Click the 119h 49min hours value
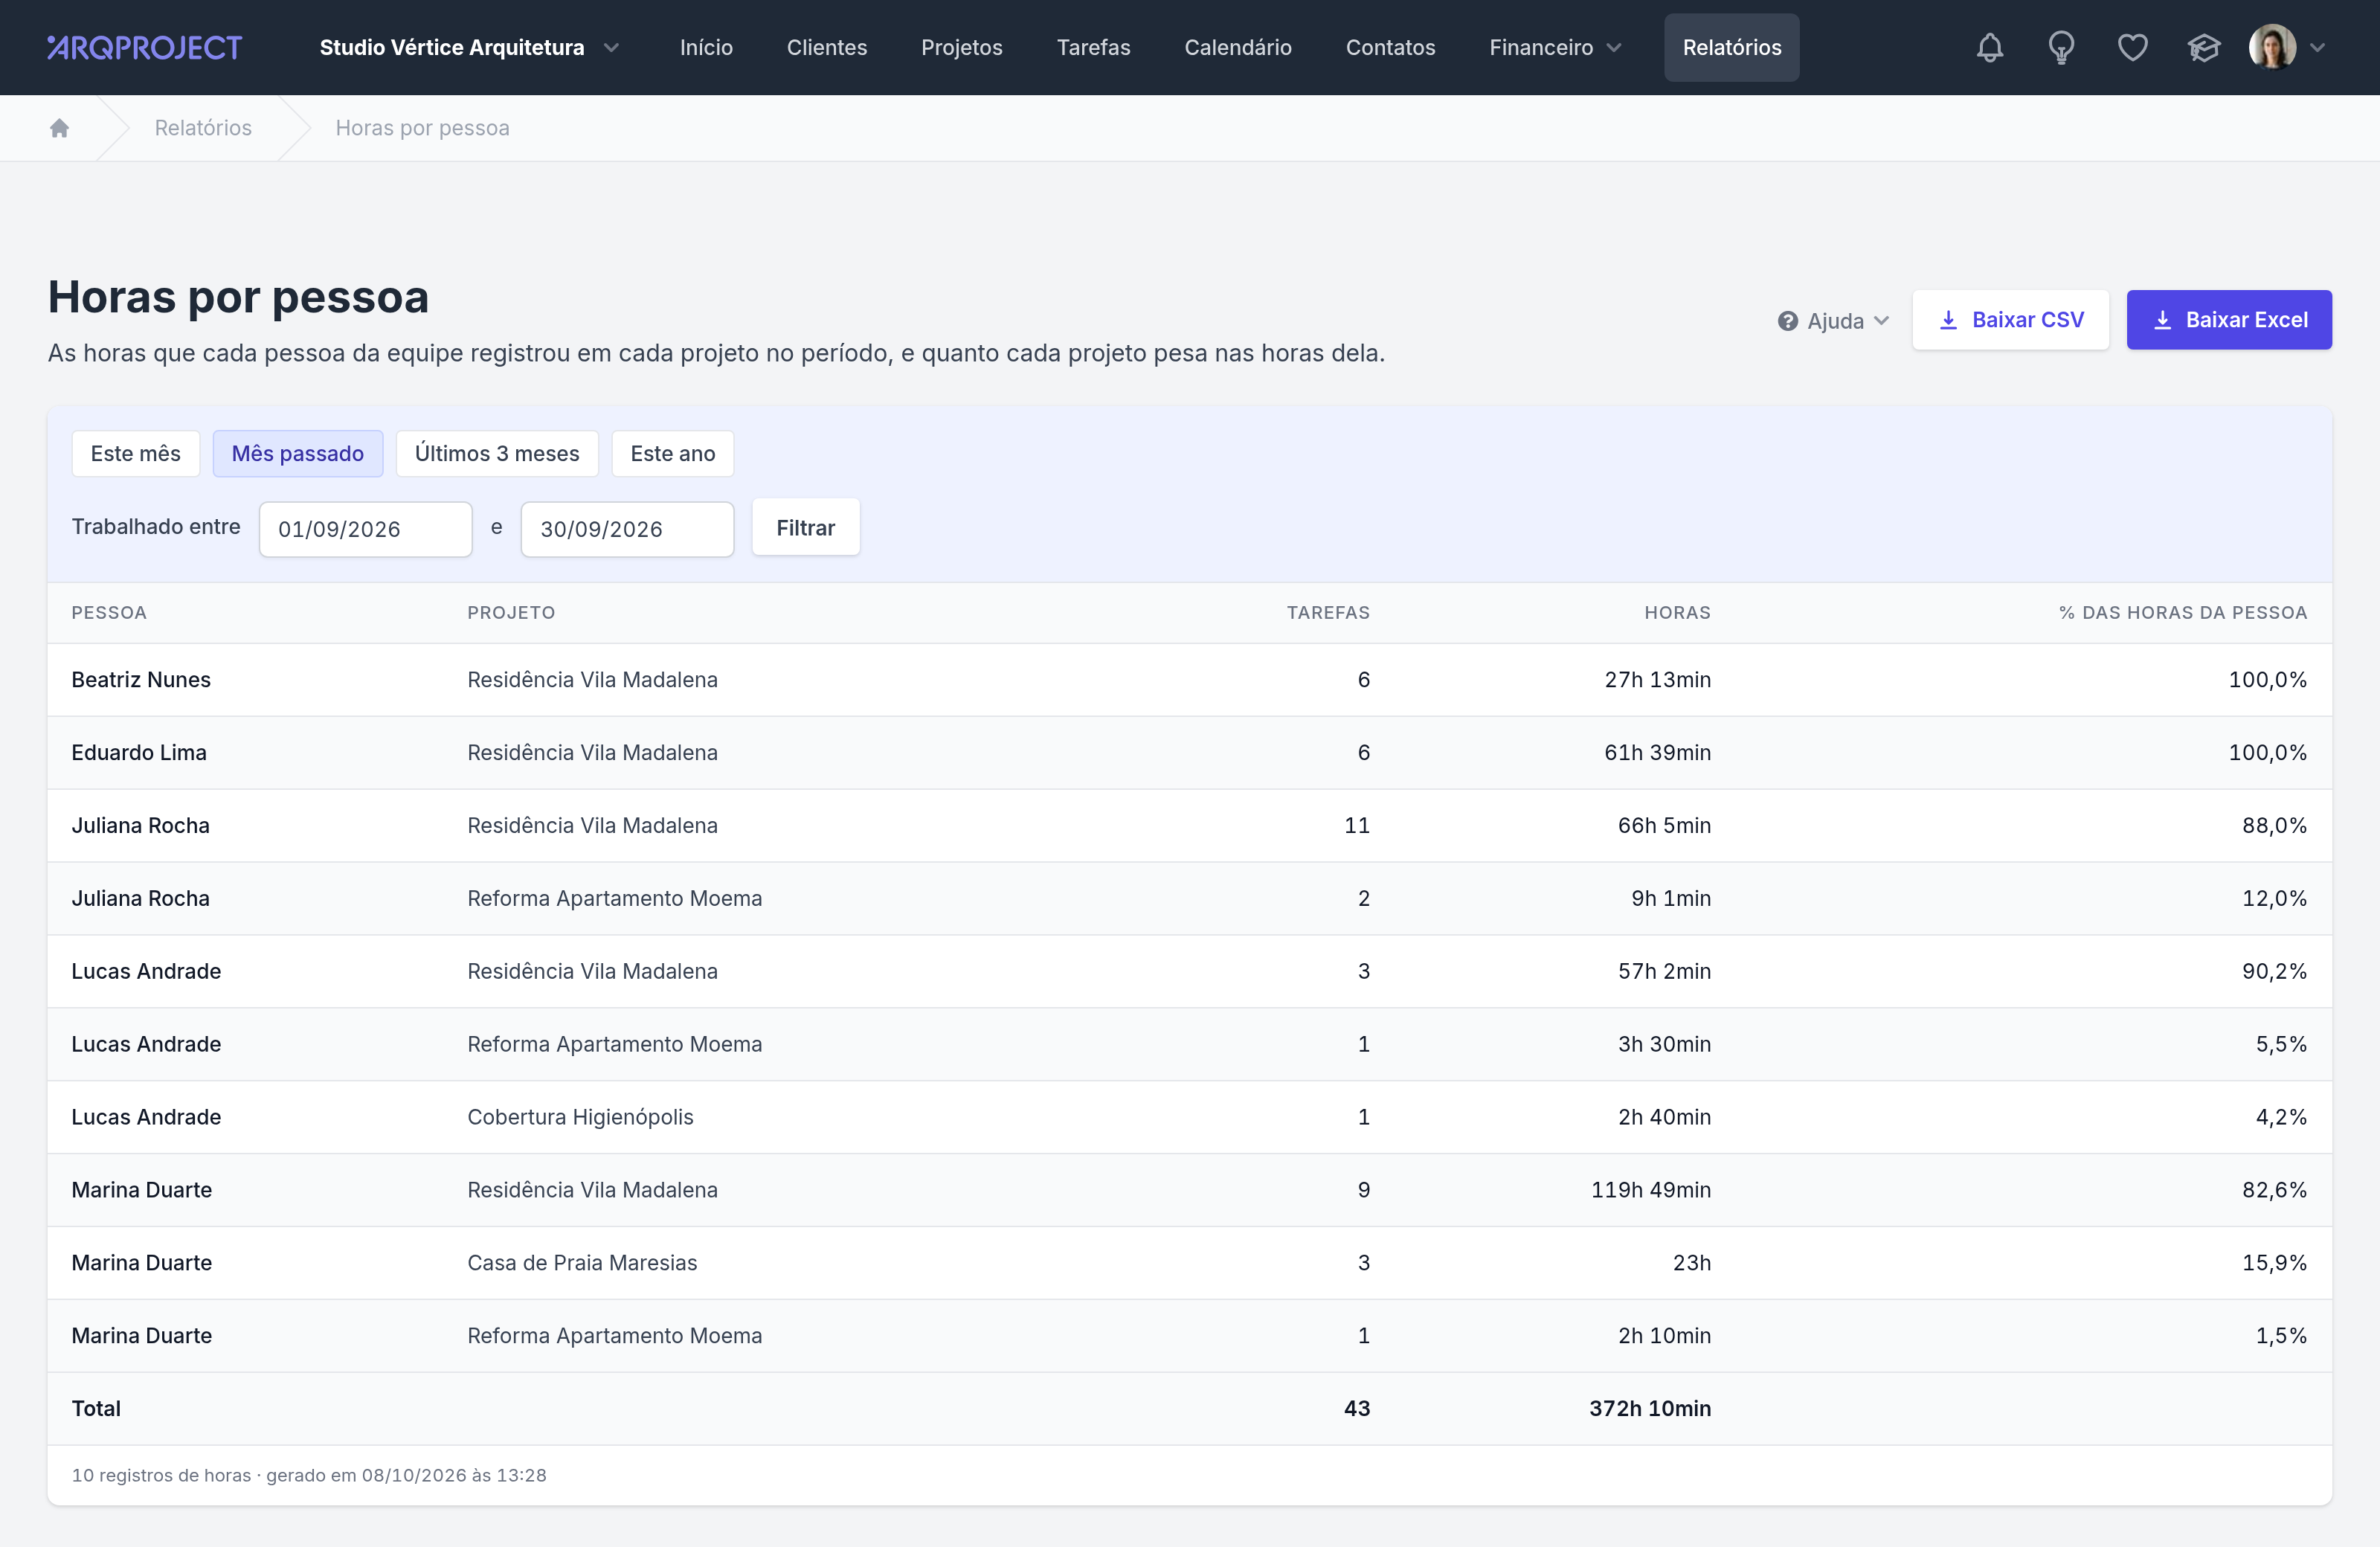The image size is (2380, 1547). tap(1651, 1190)
